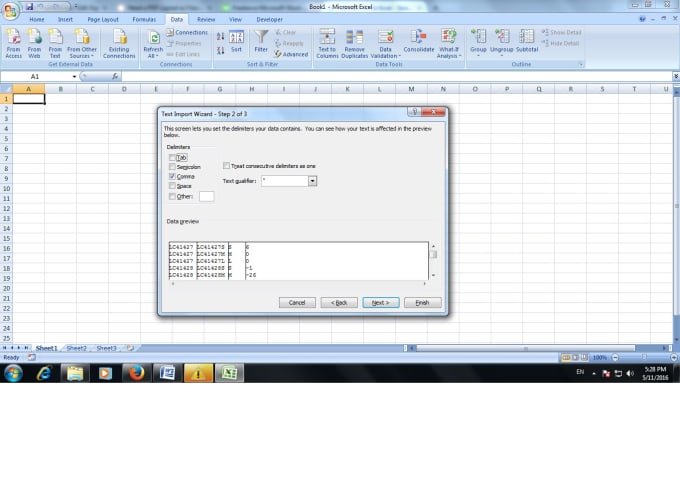680x489 pixels.
Task: Switch to Page Layout view icon
Action: pos(575,358)
